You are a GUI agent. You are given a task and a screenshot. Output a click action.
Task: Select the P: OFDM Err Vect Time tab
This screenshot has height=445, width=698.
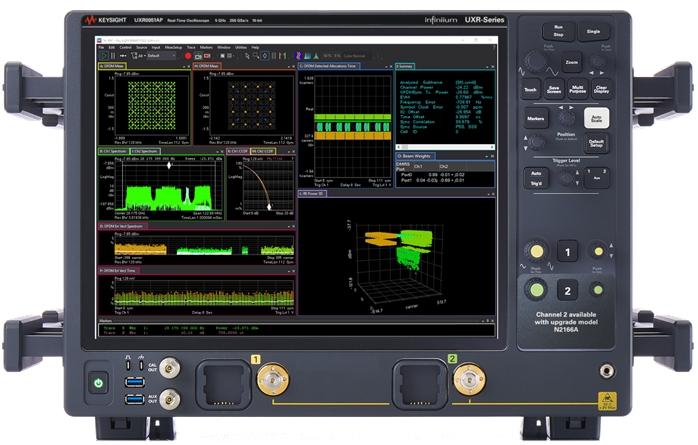click(118, 271)
